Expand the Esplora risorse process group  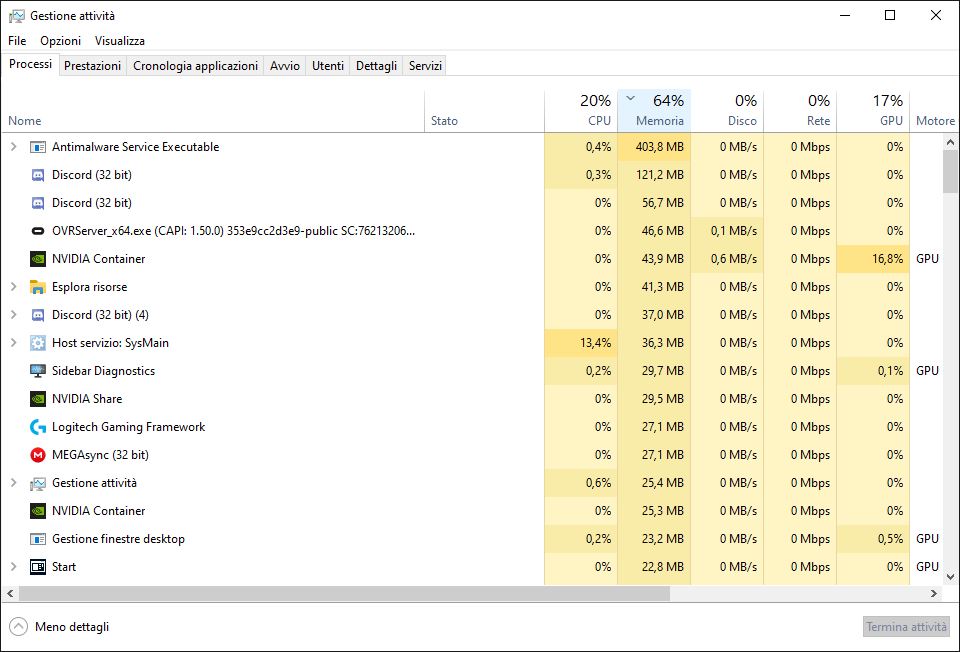tap(13, 287)
